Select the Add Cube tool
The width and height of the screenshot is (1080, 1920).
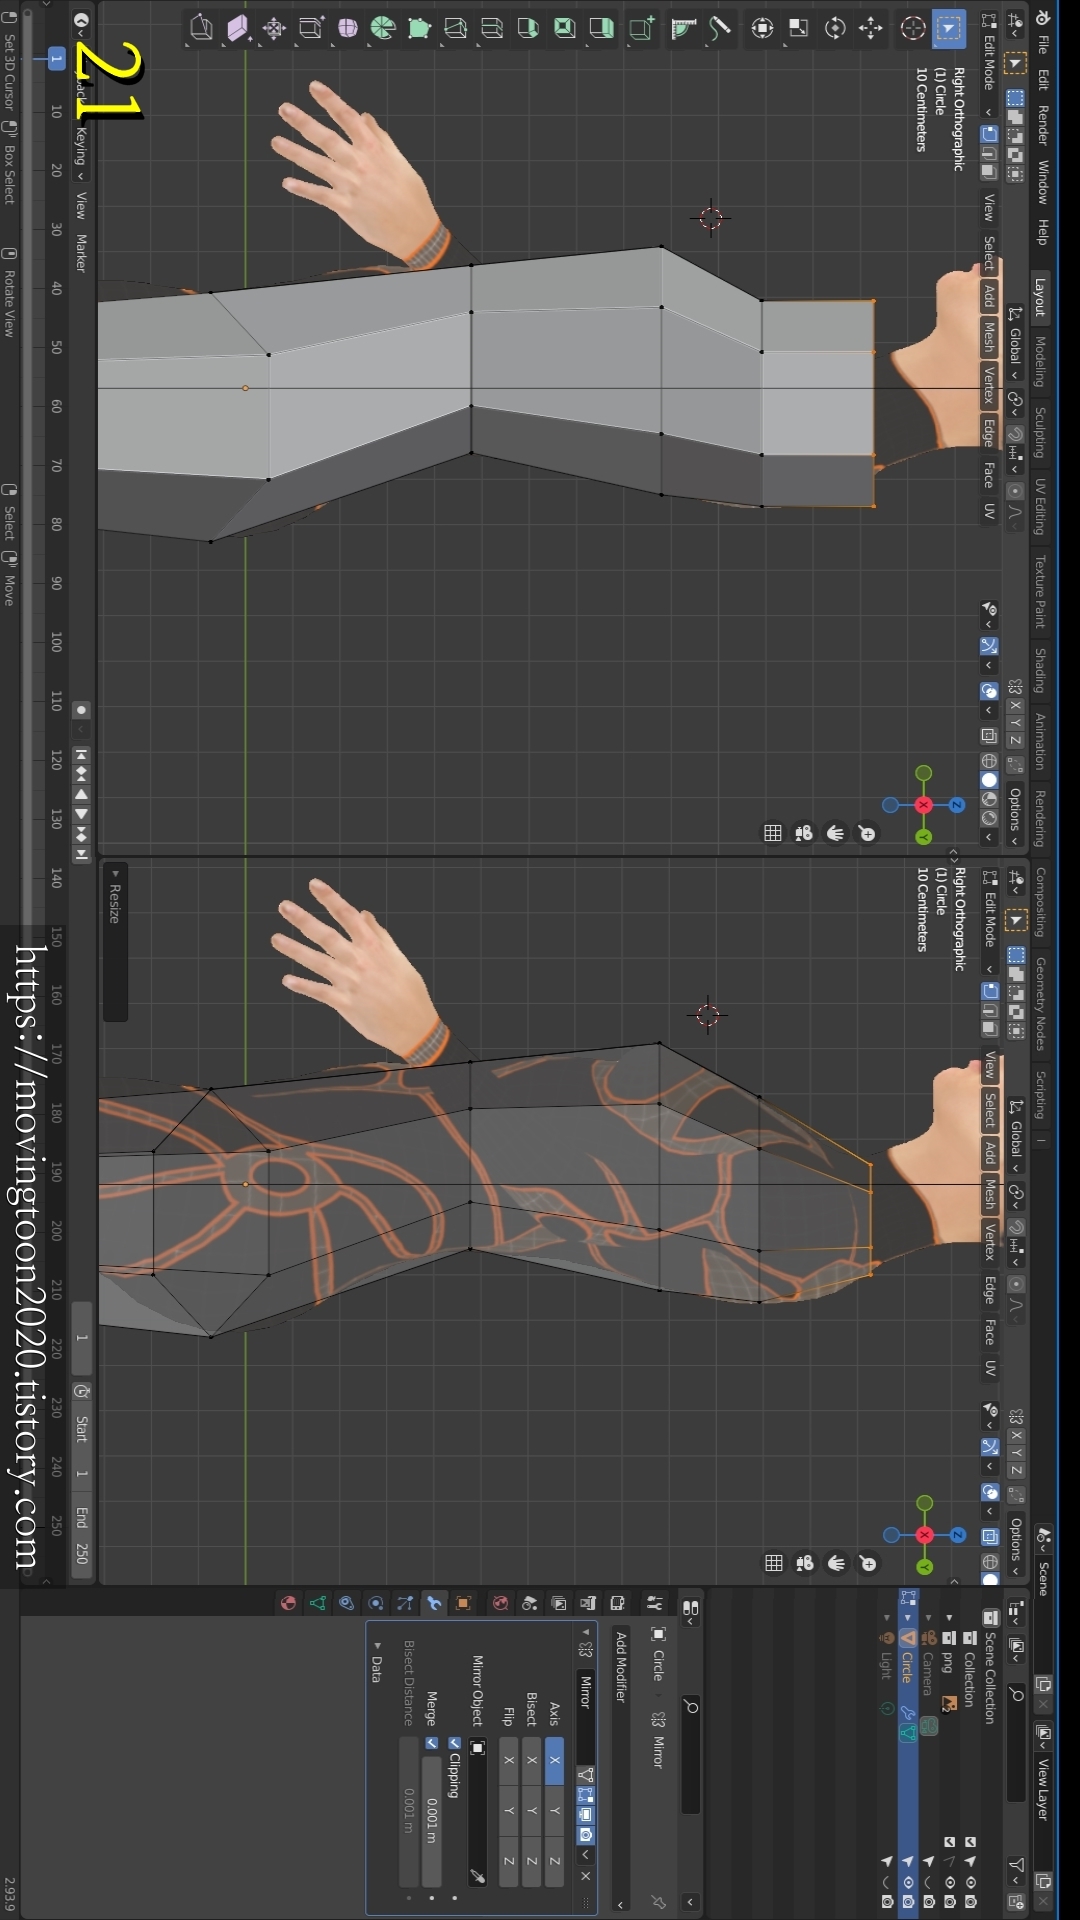tap(642, 29)
